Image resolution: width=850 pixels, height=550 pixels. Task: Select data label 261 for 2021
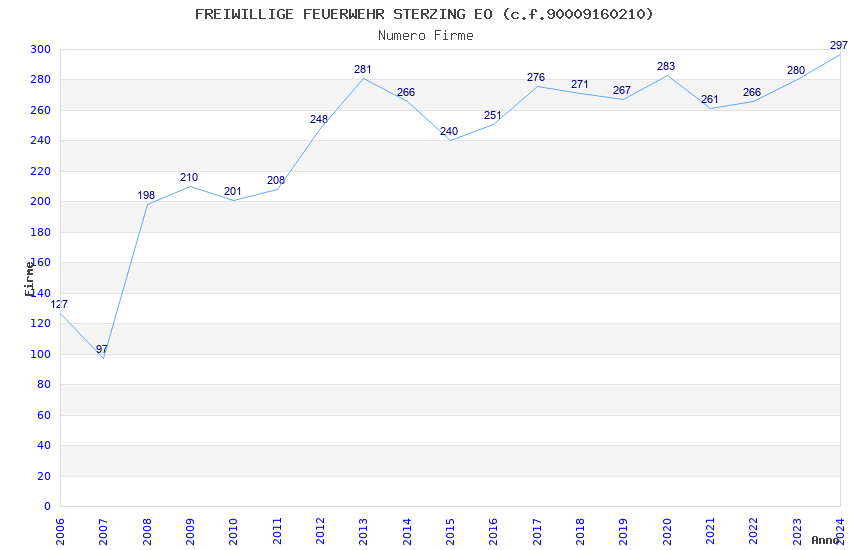[710, 99]
